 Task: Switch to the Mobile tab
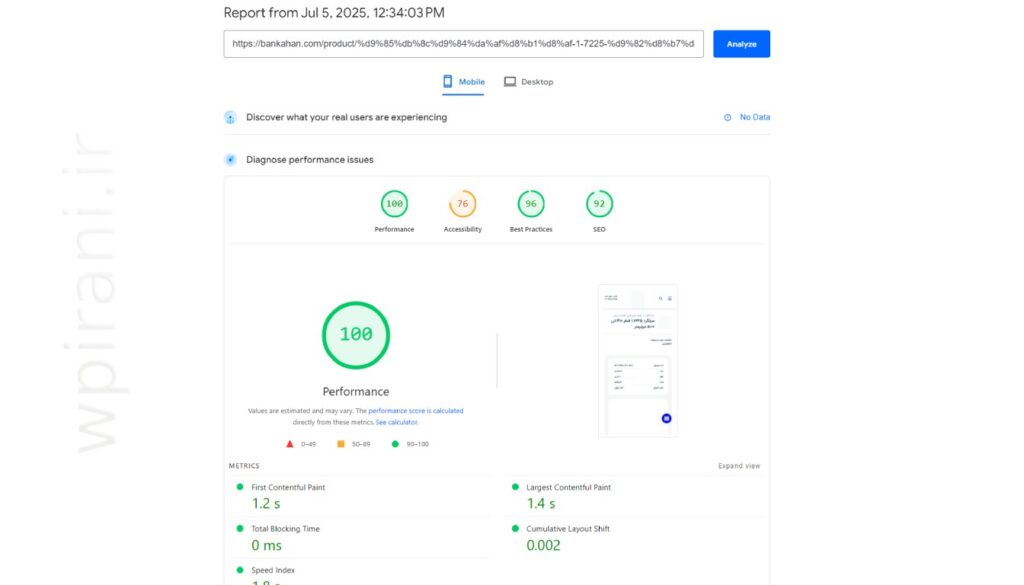click(462, 81)
